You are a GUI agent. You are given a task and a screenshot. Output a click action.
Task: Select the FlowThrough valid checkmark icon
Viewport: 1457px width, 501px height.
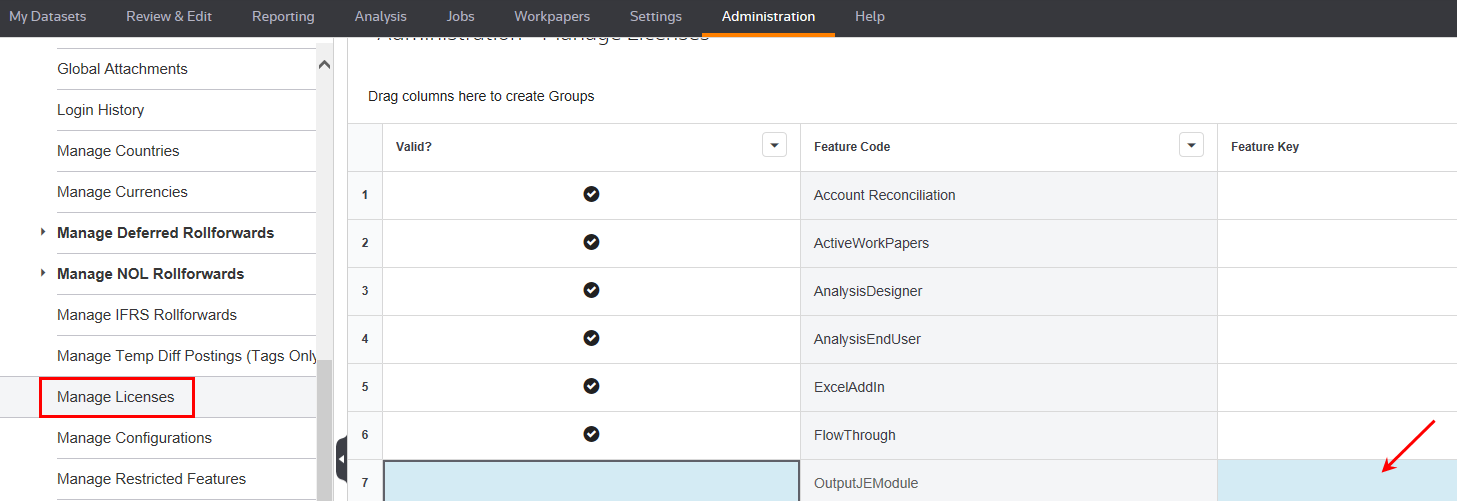tap(591, 435)
